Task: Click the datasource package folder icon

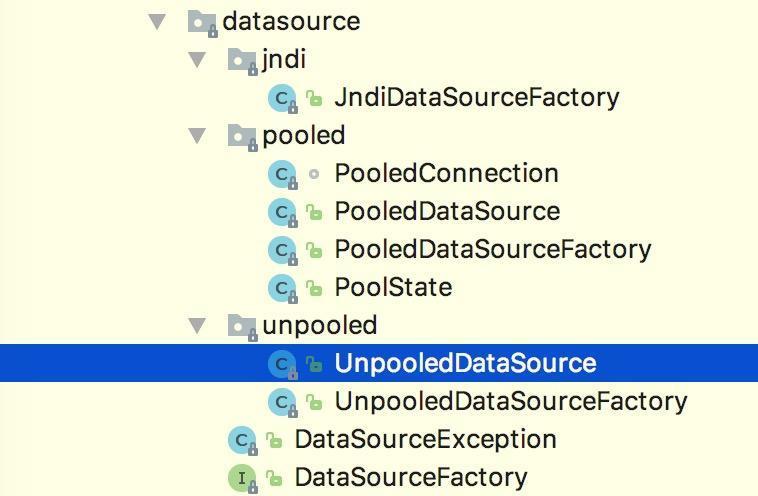Action: [x=203, y=22]
